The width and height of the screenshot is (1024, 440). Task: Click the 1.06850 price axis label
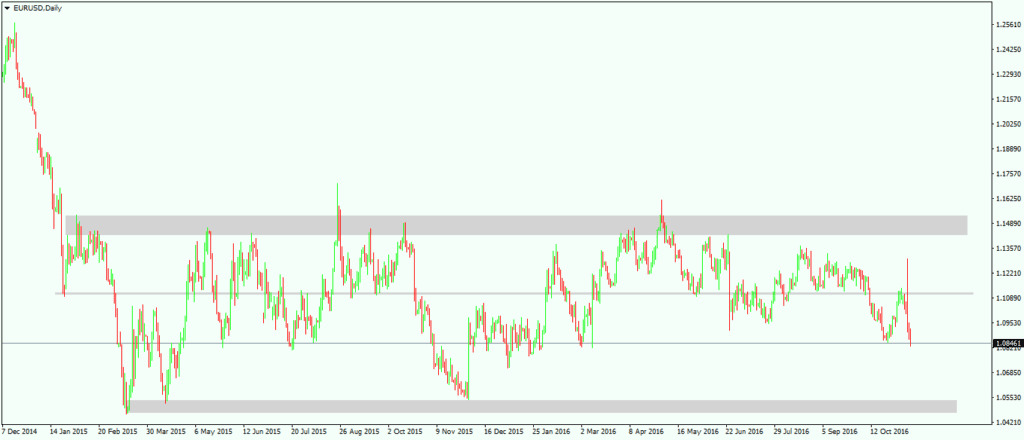[x=1007, y=373]
